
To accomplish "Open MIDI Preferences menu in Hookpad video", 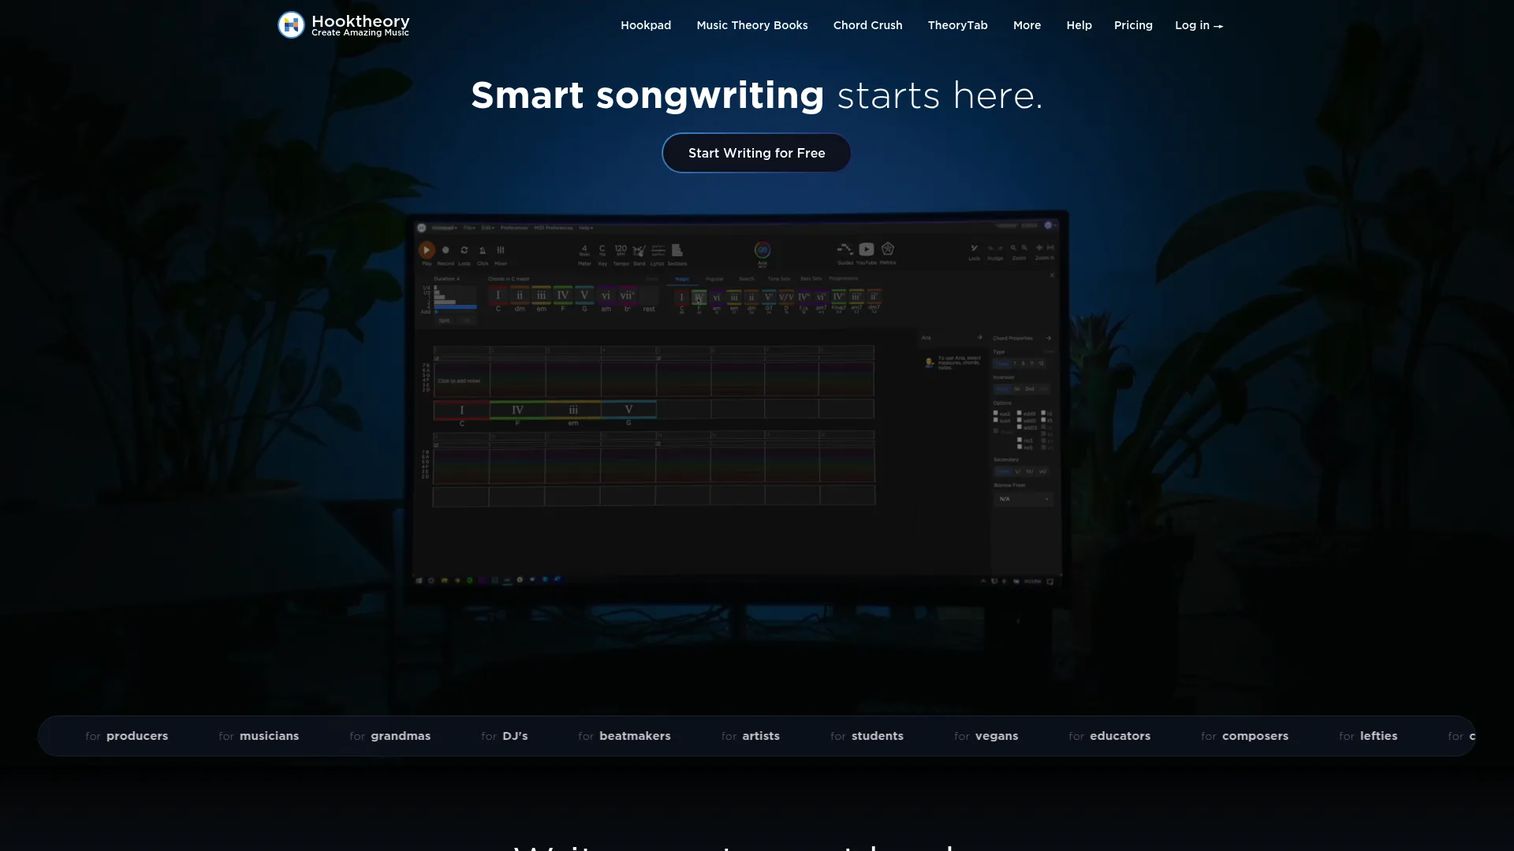I will pos(553,228).
